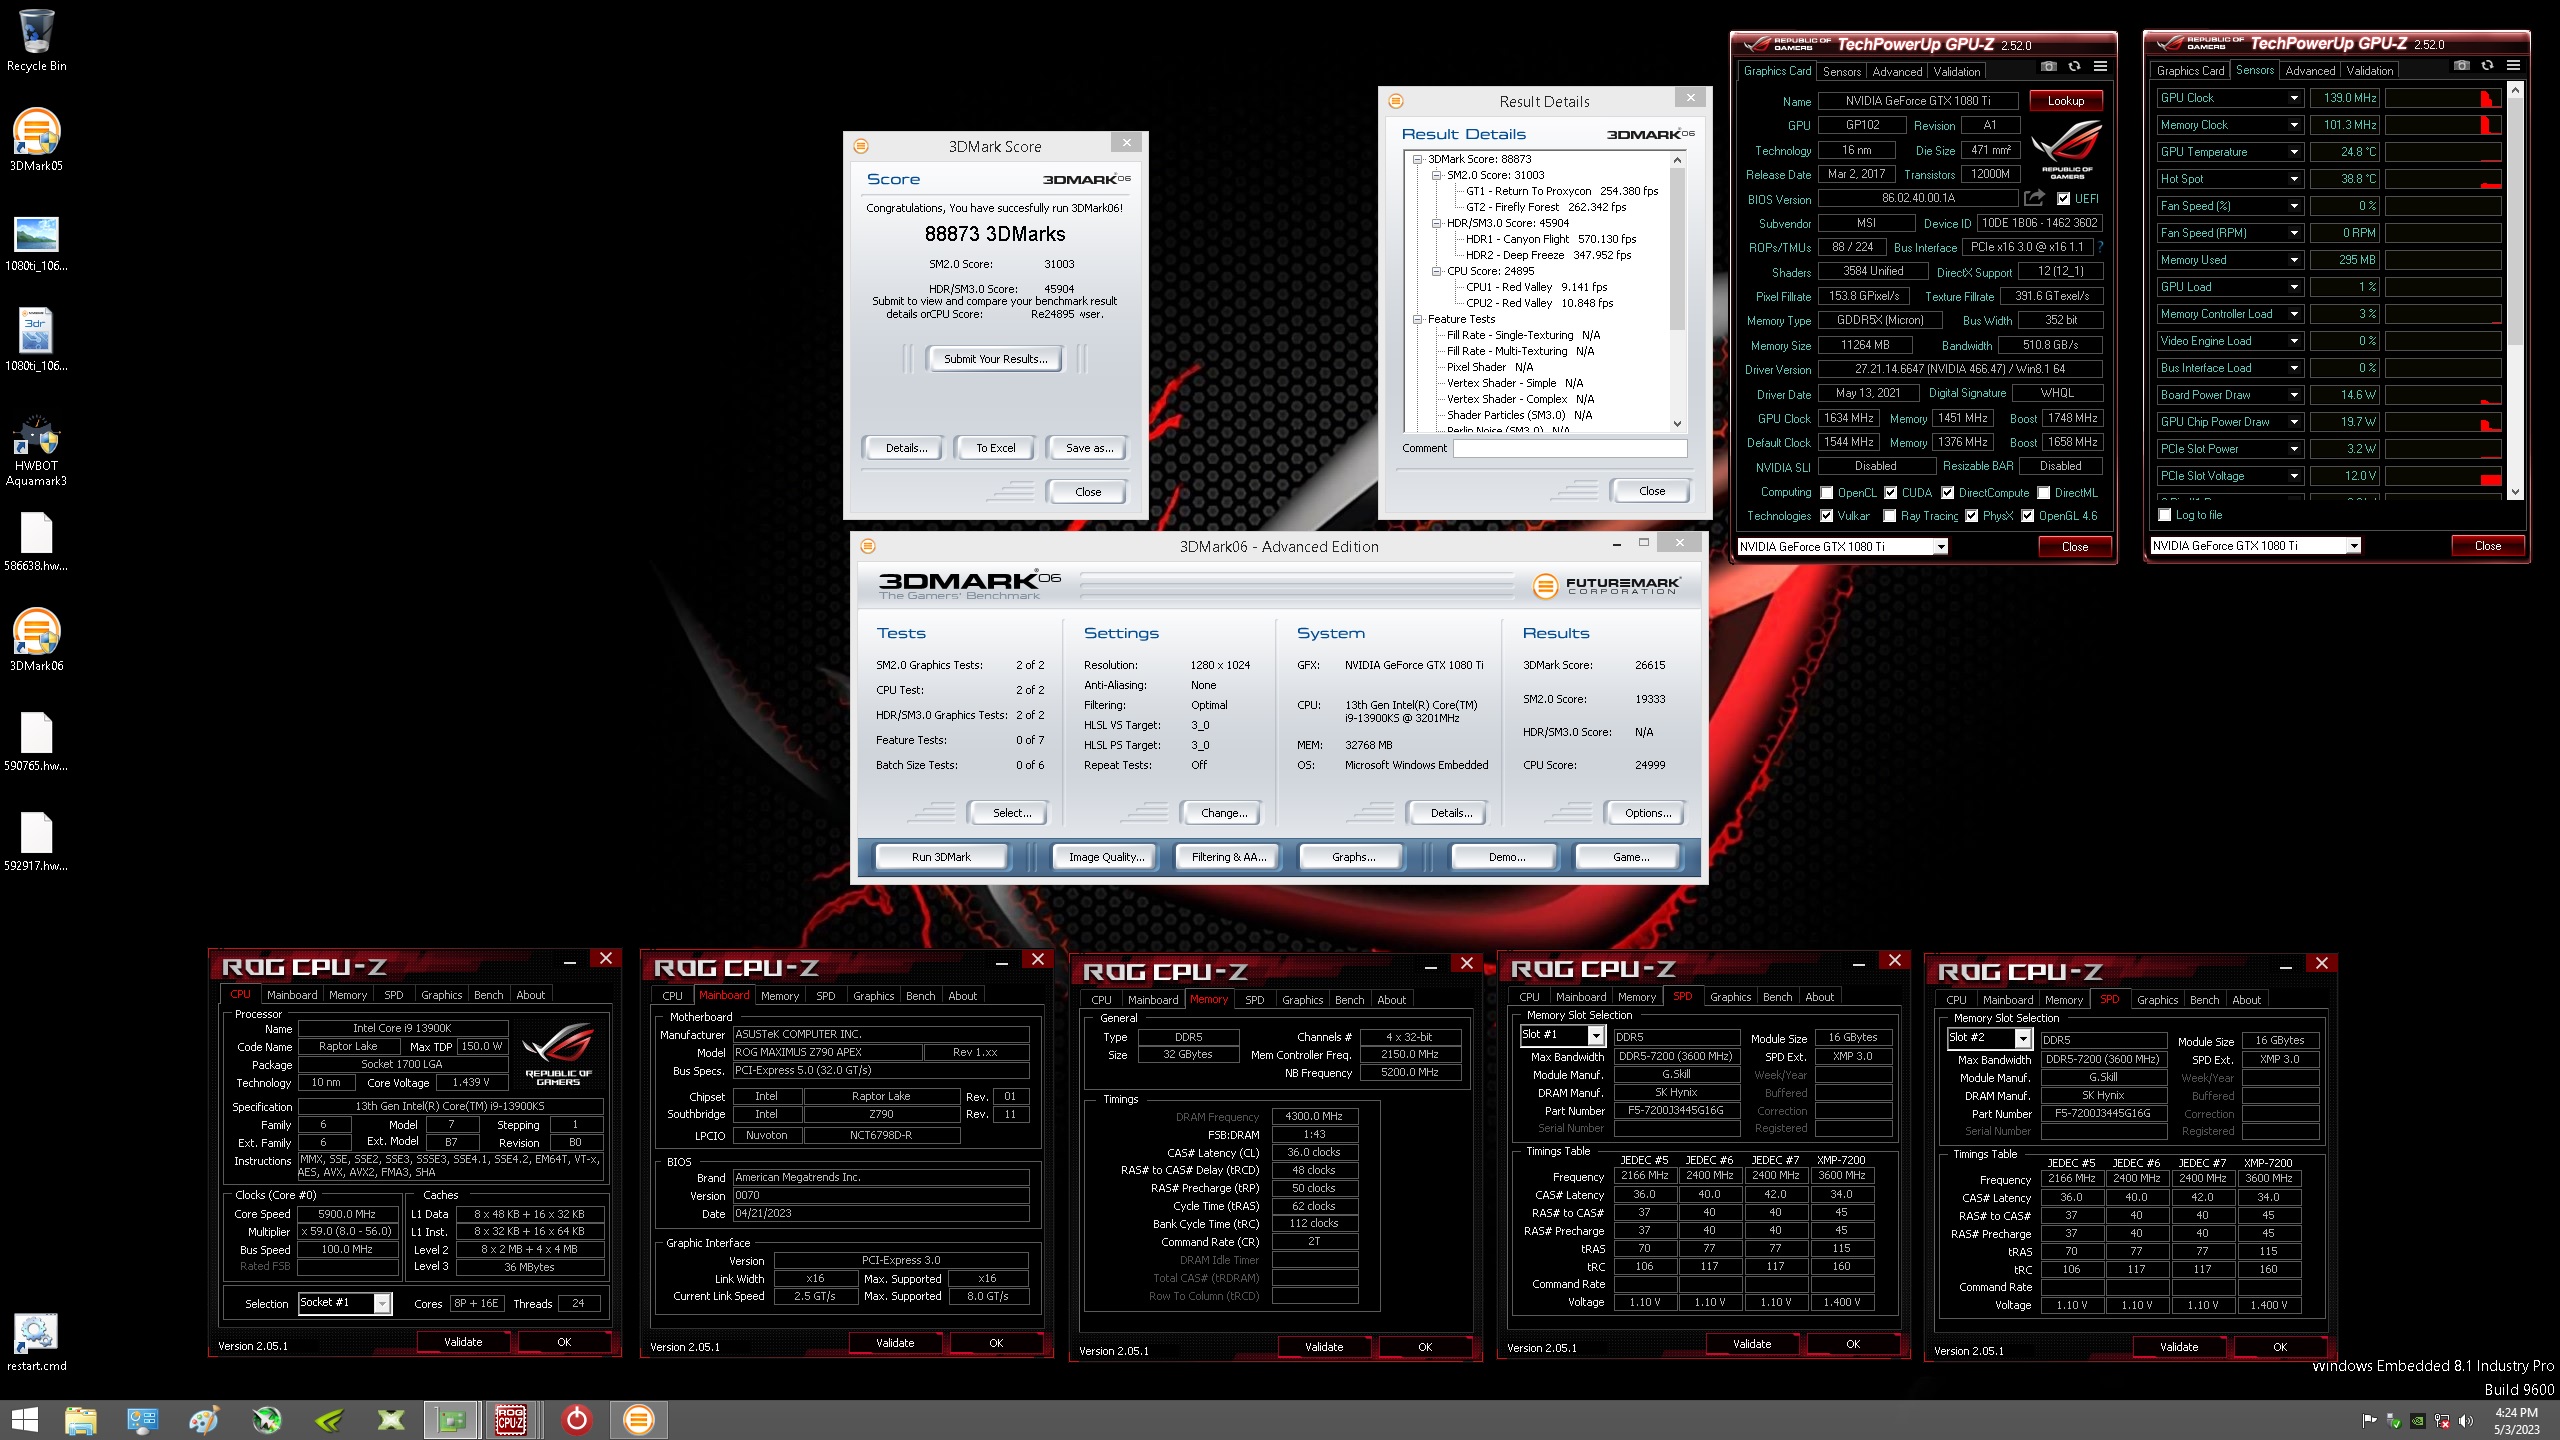2560x1440 pixels.
Task: Select the 592917.hw... file on desktop
Action: [36, 841]
